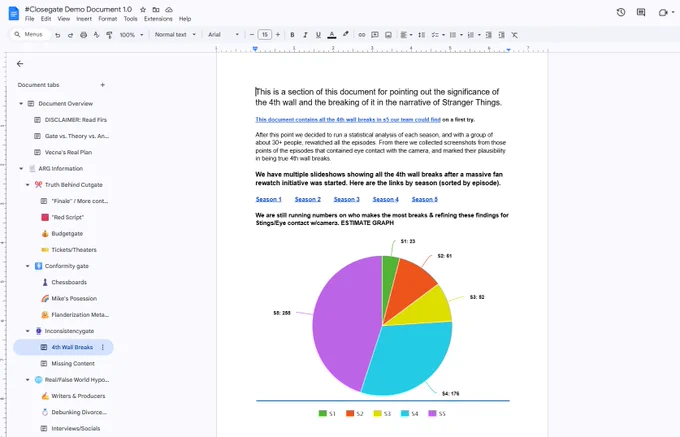The width and height of the screenshot is (680, 437).
Task: Toggle Bold formatting
Action: (292, 35)
